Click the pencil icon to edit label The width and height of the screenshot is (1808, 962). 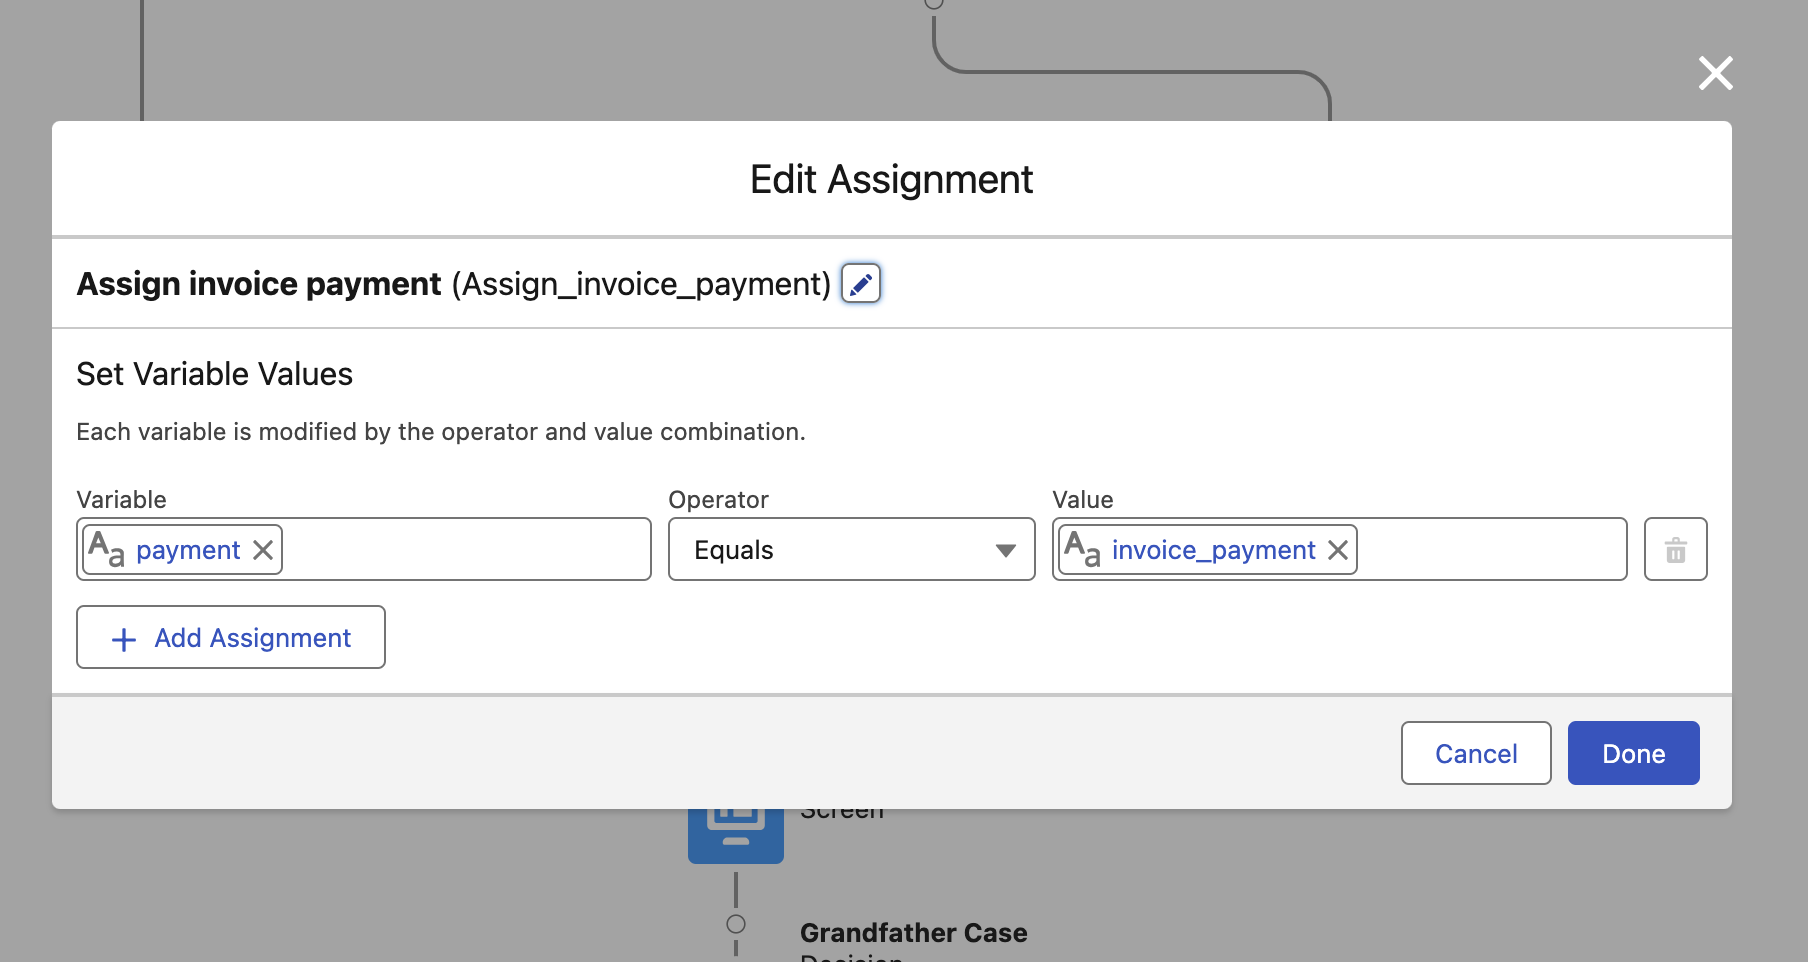pyautogui.click(x=860, y=284)
